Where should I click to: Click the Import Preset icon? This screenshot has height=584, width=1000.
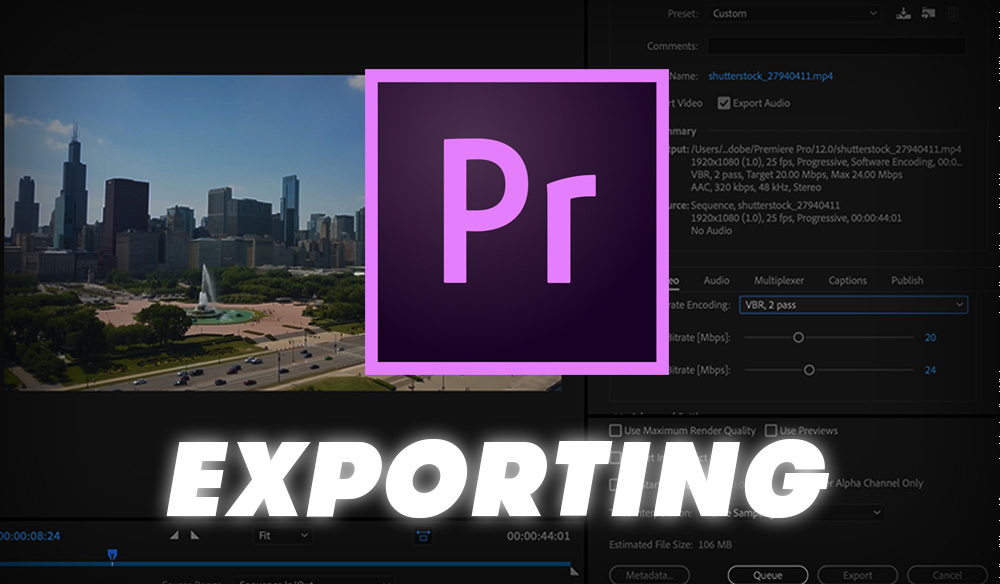(928, 13)
